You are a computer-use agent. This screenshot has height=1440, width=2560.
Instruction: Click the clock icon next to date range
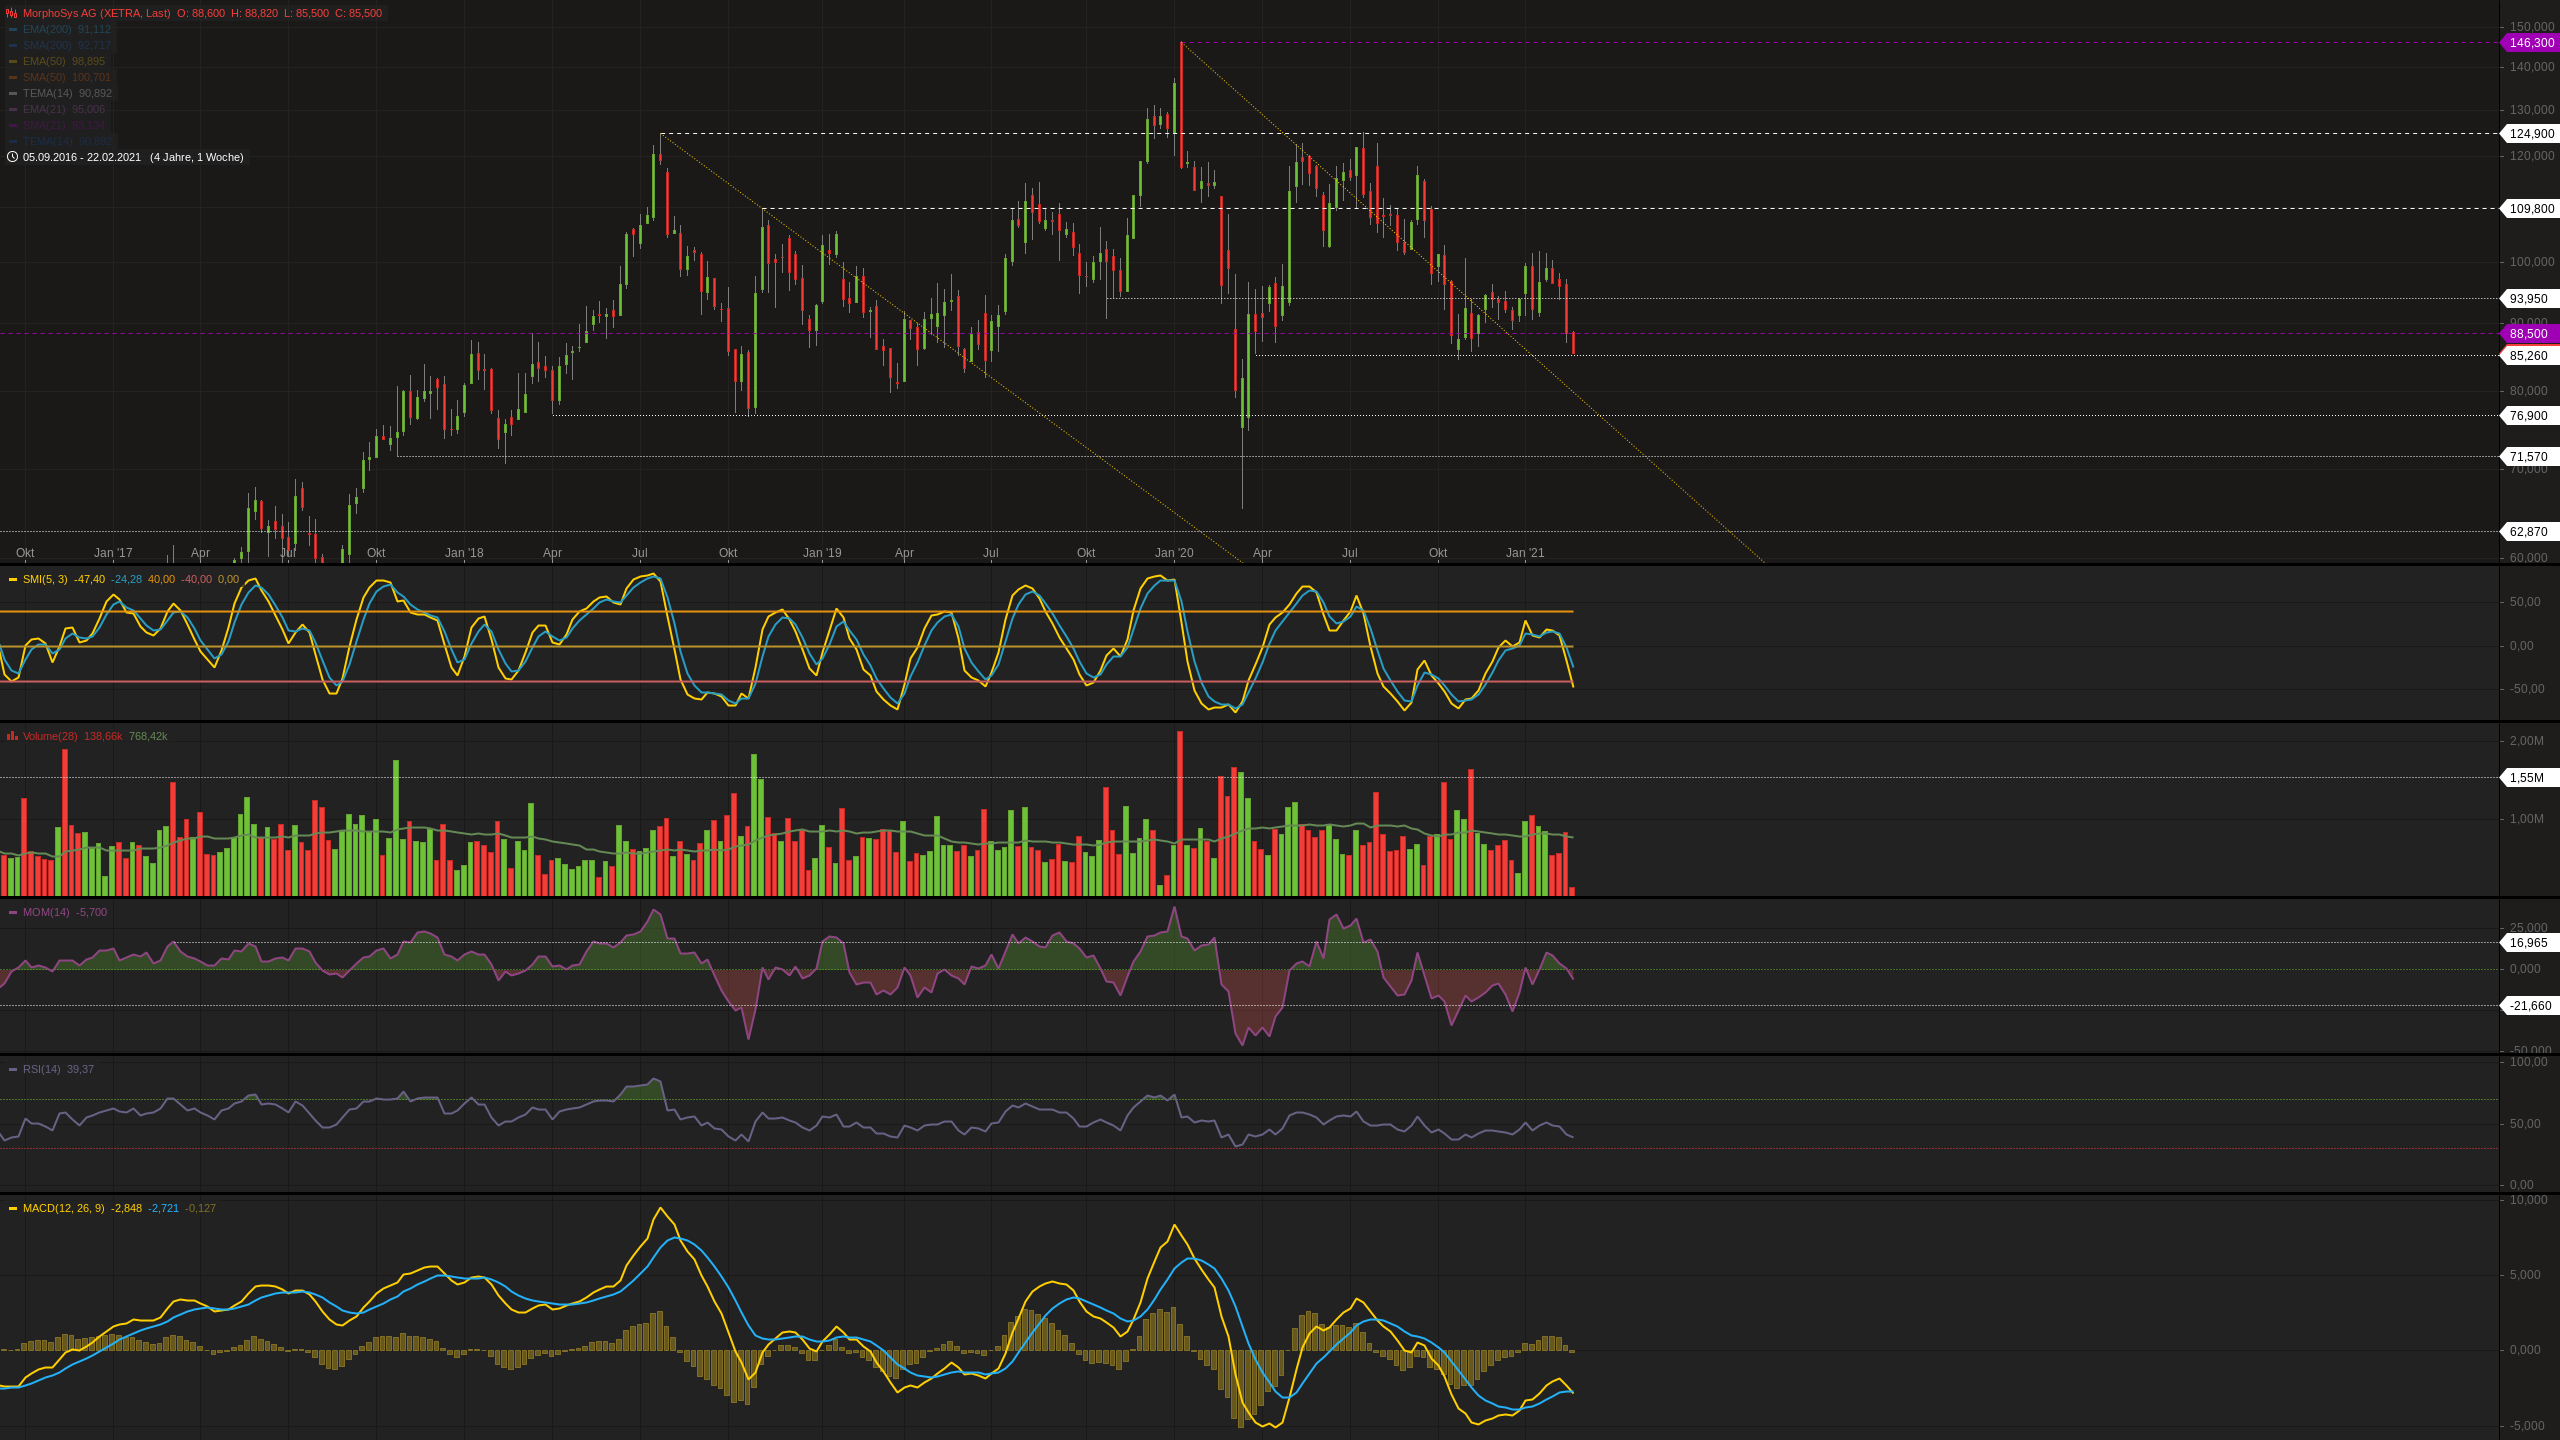click(12, 157)
